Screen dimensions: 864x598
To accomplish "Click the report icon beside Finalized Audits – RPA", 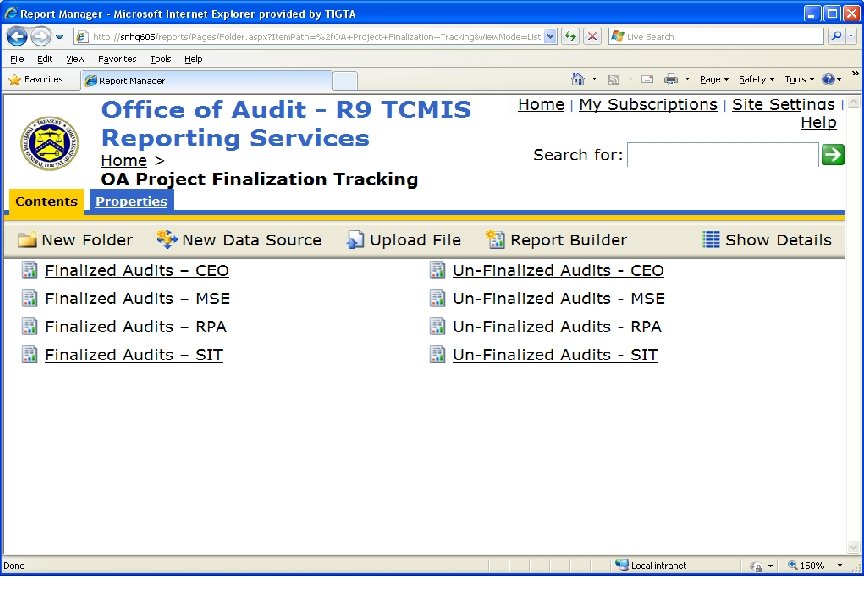I will (x=30, y=326).
